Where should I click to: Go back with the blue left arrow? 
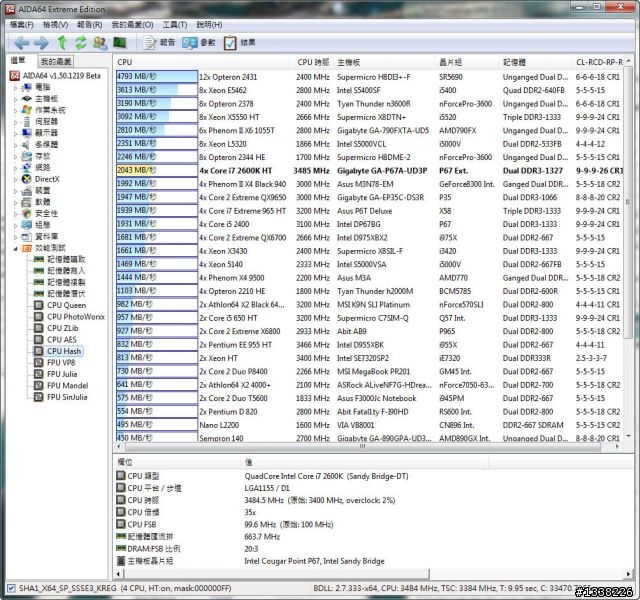pyautogui.click(x=21, y=42)
